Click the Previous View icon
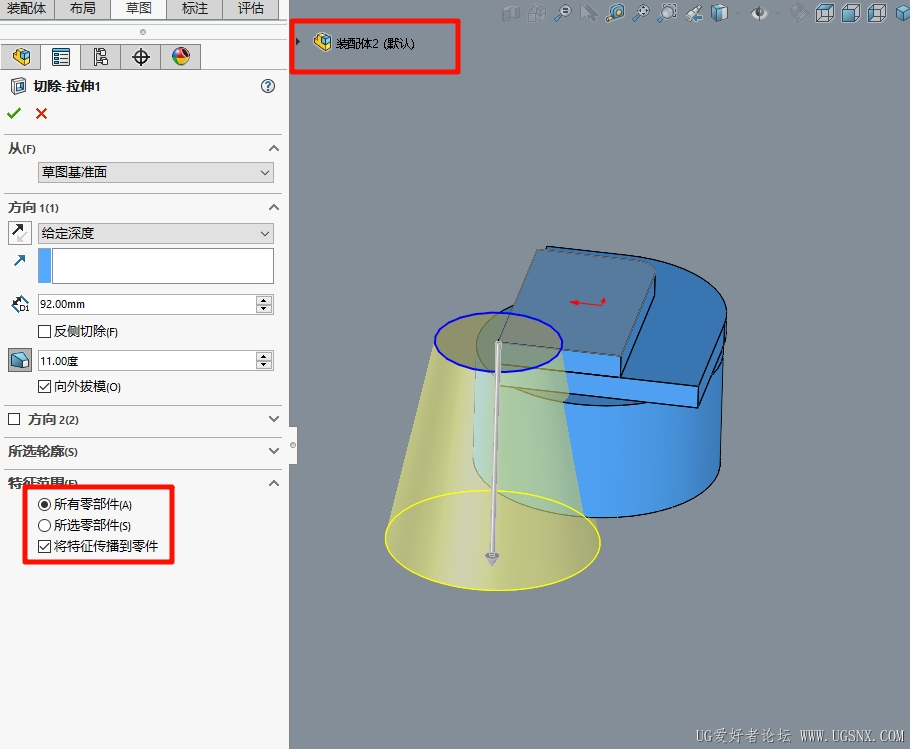 (694, 13)
